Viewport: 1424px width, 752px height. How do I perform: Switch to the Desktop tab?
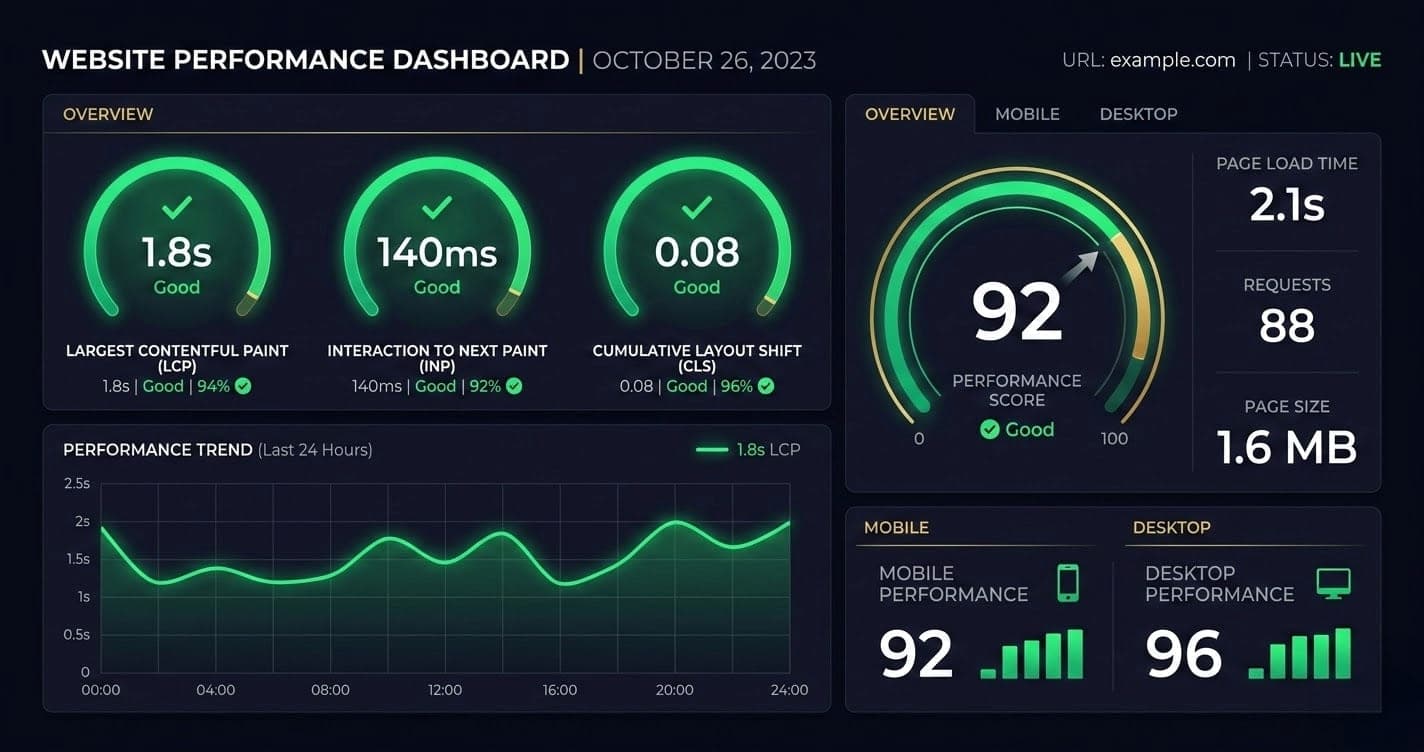click(x=1138, y=114)
